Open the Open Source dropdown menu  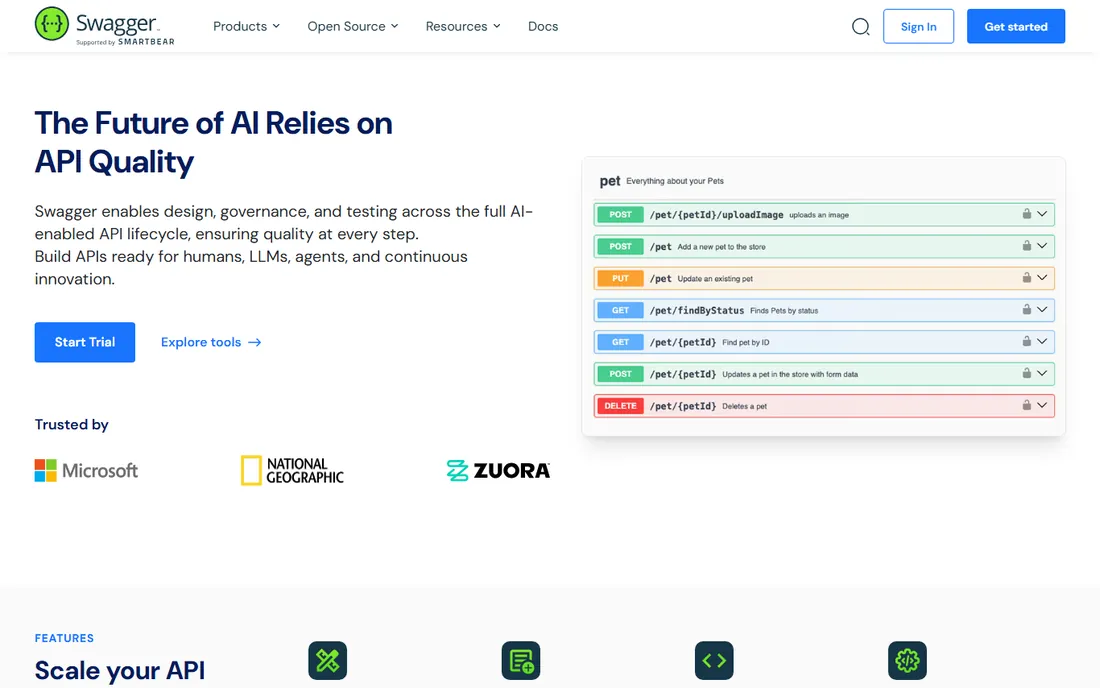[353, 26]
